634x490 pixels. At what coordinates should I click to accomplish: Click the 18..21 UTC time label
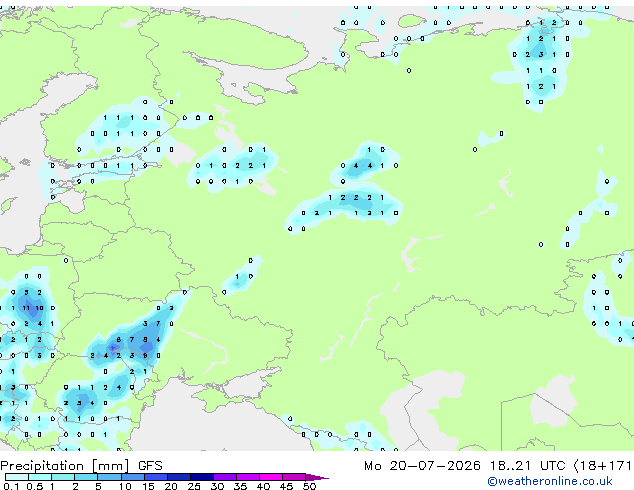(527, 466)
